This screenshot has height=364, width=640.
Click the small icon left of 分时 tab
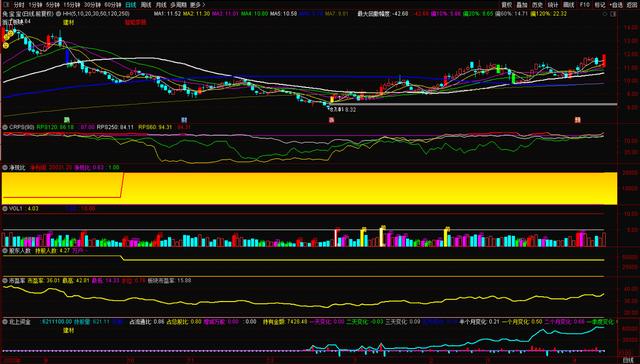coord(6,5)
